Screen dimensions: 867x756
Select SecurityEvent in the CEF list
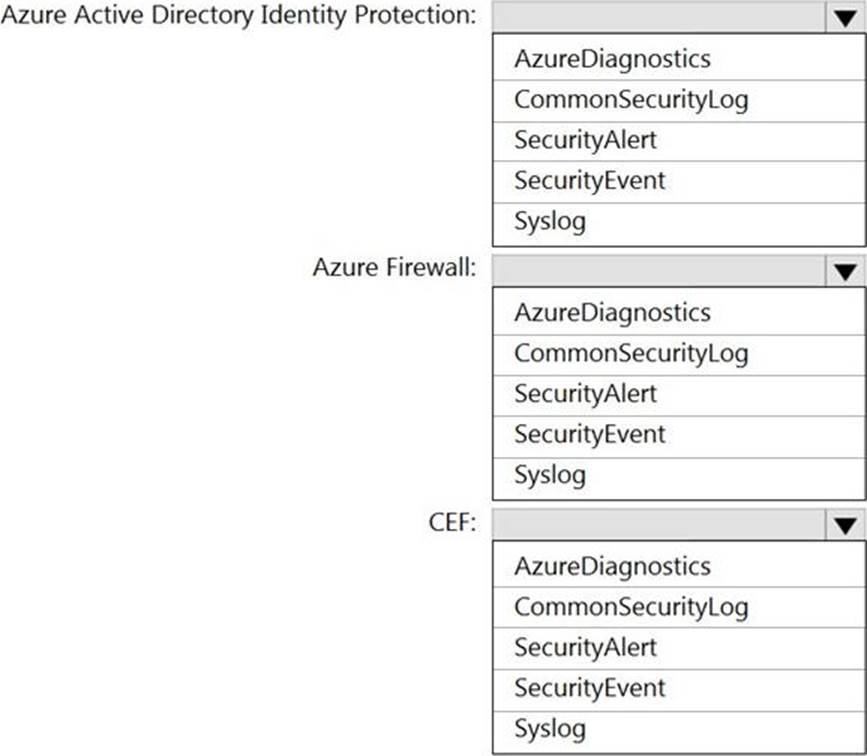tap(678, 690)
